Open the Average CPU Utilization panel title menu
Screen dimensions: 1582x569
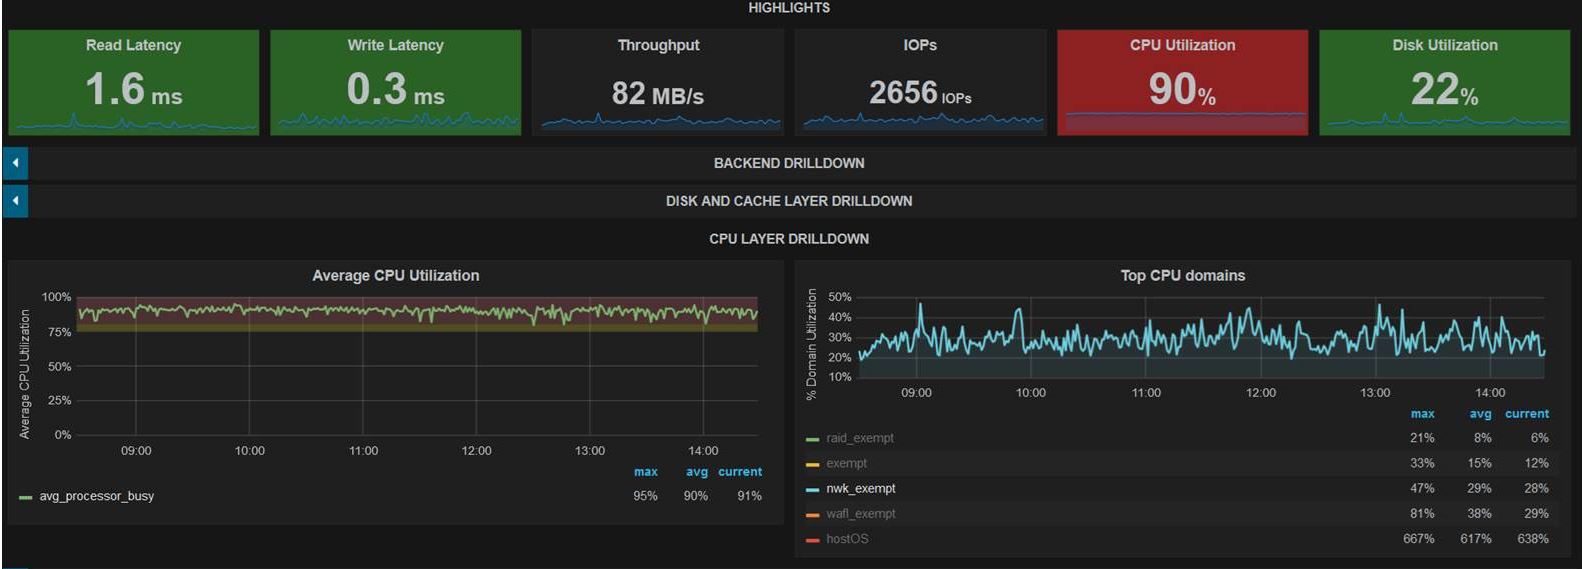pos(396,276)
